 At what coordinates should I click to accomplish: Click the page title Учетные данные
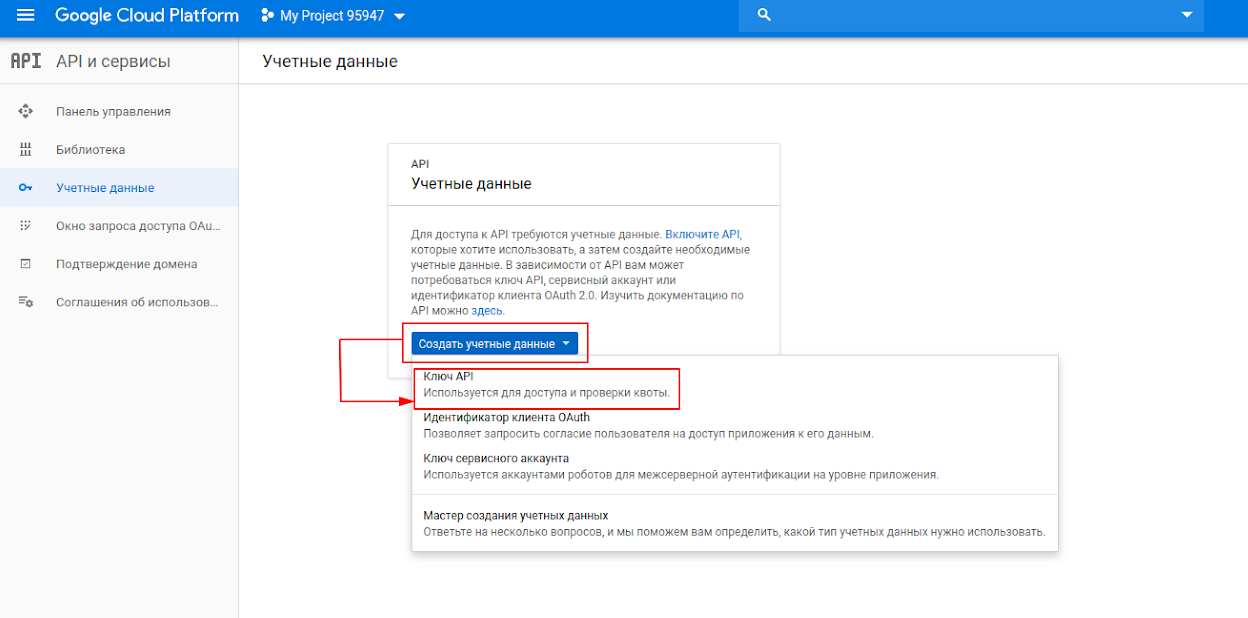[330, 62]
